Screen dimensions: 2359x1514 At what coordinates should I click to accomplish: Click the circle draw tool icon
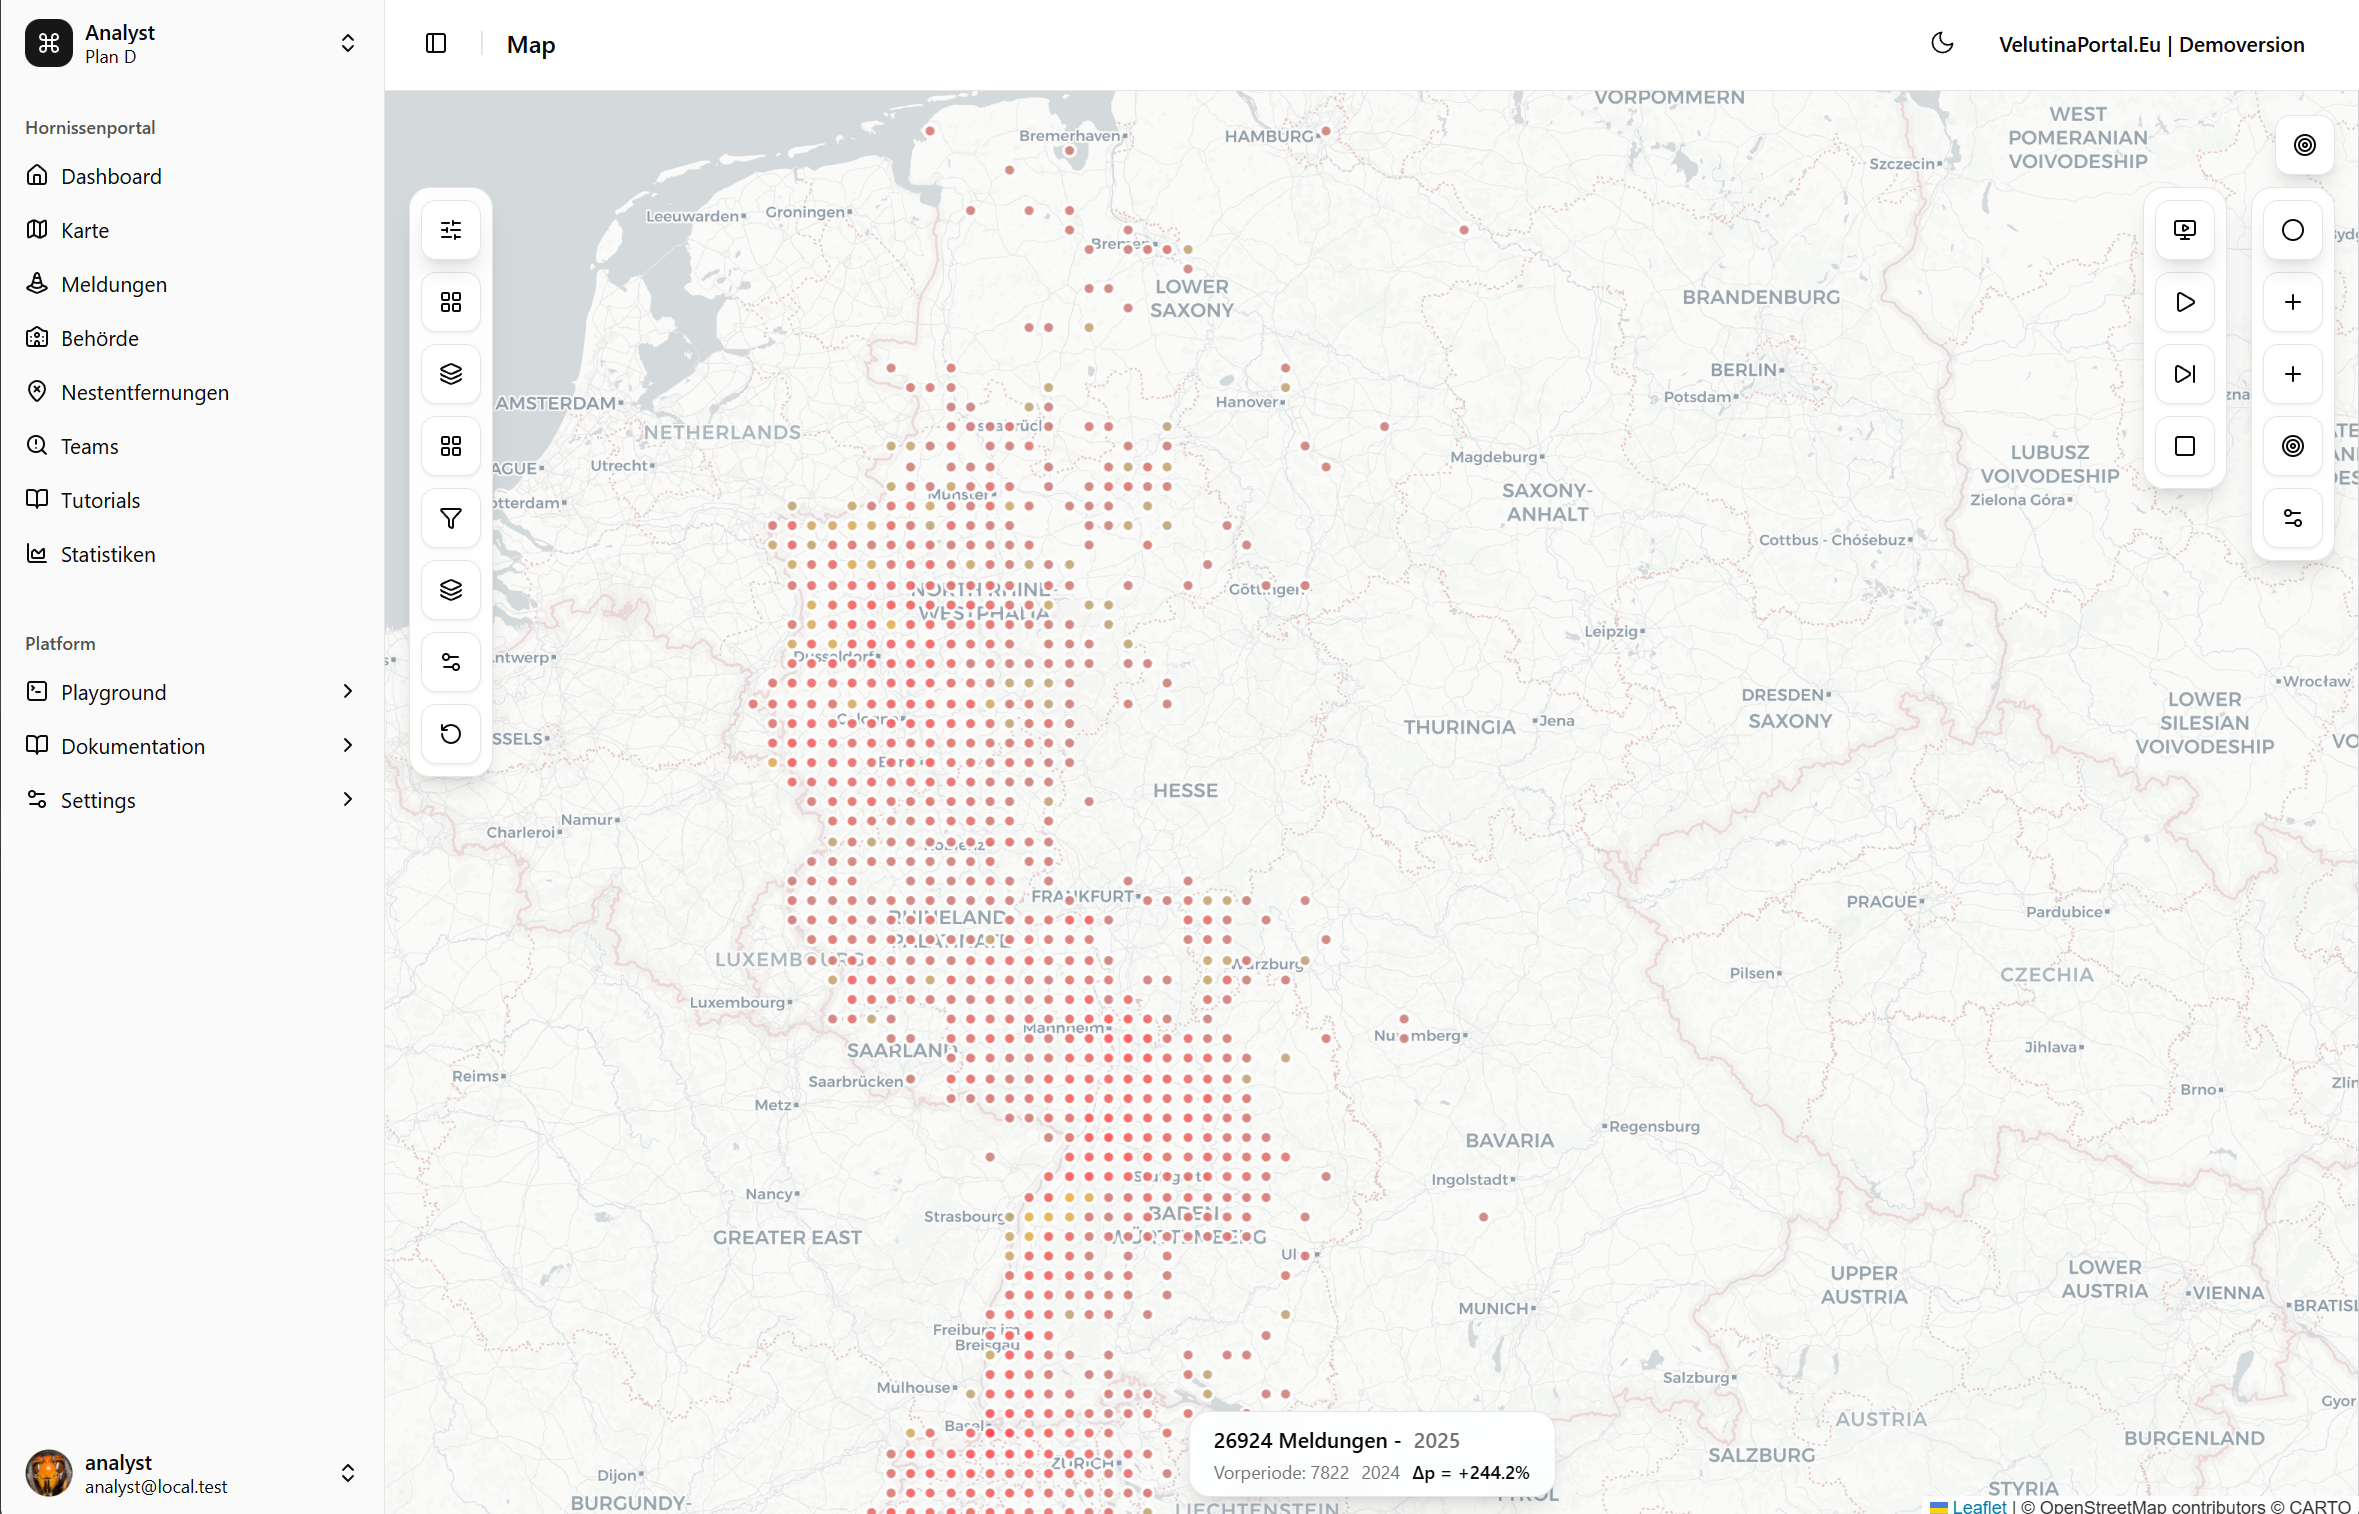2293,230
